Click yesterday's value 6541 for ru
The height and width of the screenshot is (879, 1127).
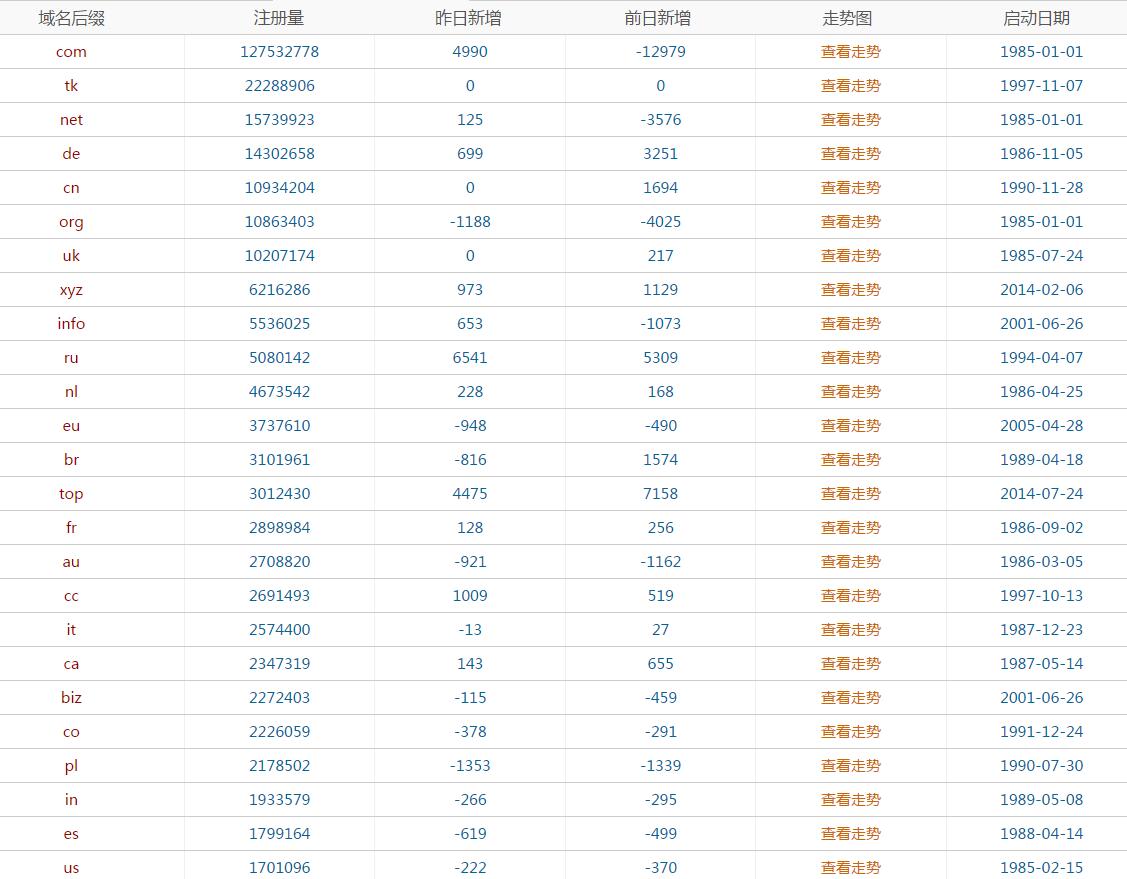pyautogui.click(x=470, y=358)
